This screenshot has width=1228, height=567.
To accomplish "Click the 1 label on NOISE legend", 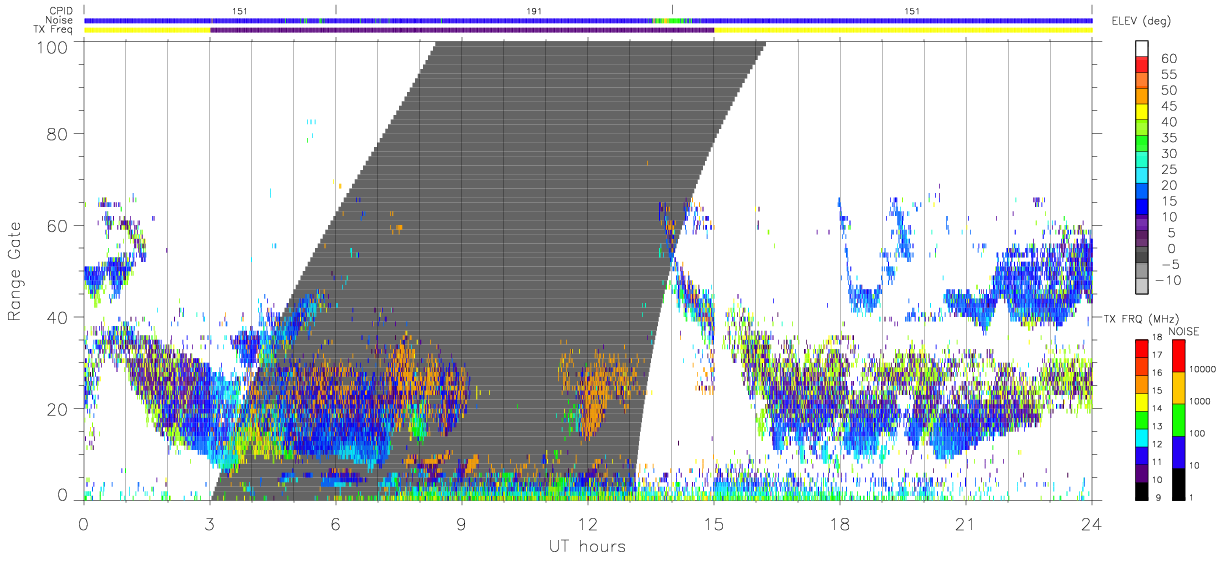I will coord(1191,498).
